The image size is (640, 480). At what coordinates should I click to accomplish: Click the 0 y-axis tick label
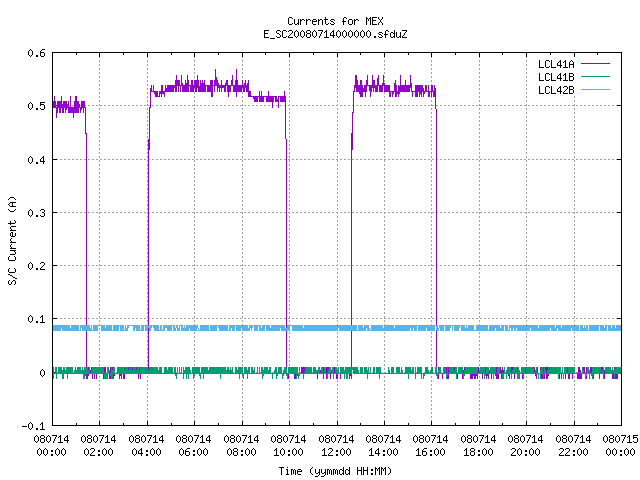tap(42, 373)
